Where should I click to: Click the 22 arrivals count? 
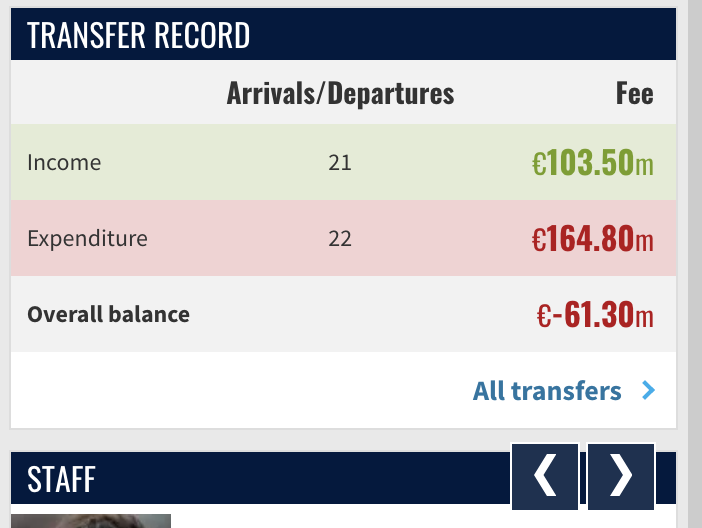coord(340,238)
